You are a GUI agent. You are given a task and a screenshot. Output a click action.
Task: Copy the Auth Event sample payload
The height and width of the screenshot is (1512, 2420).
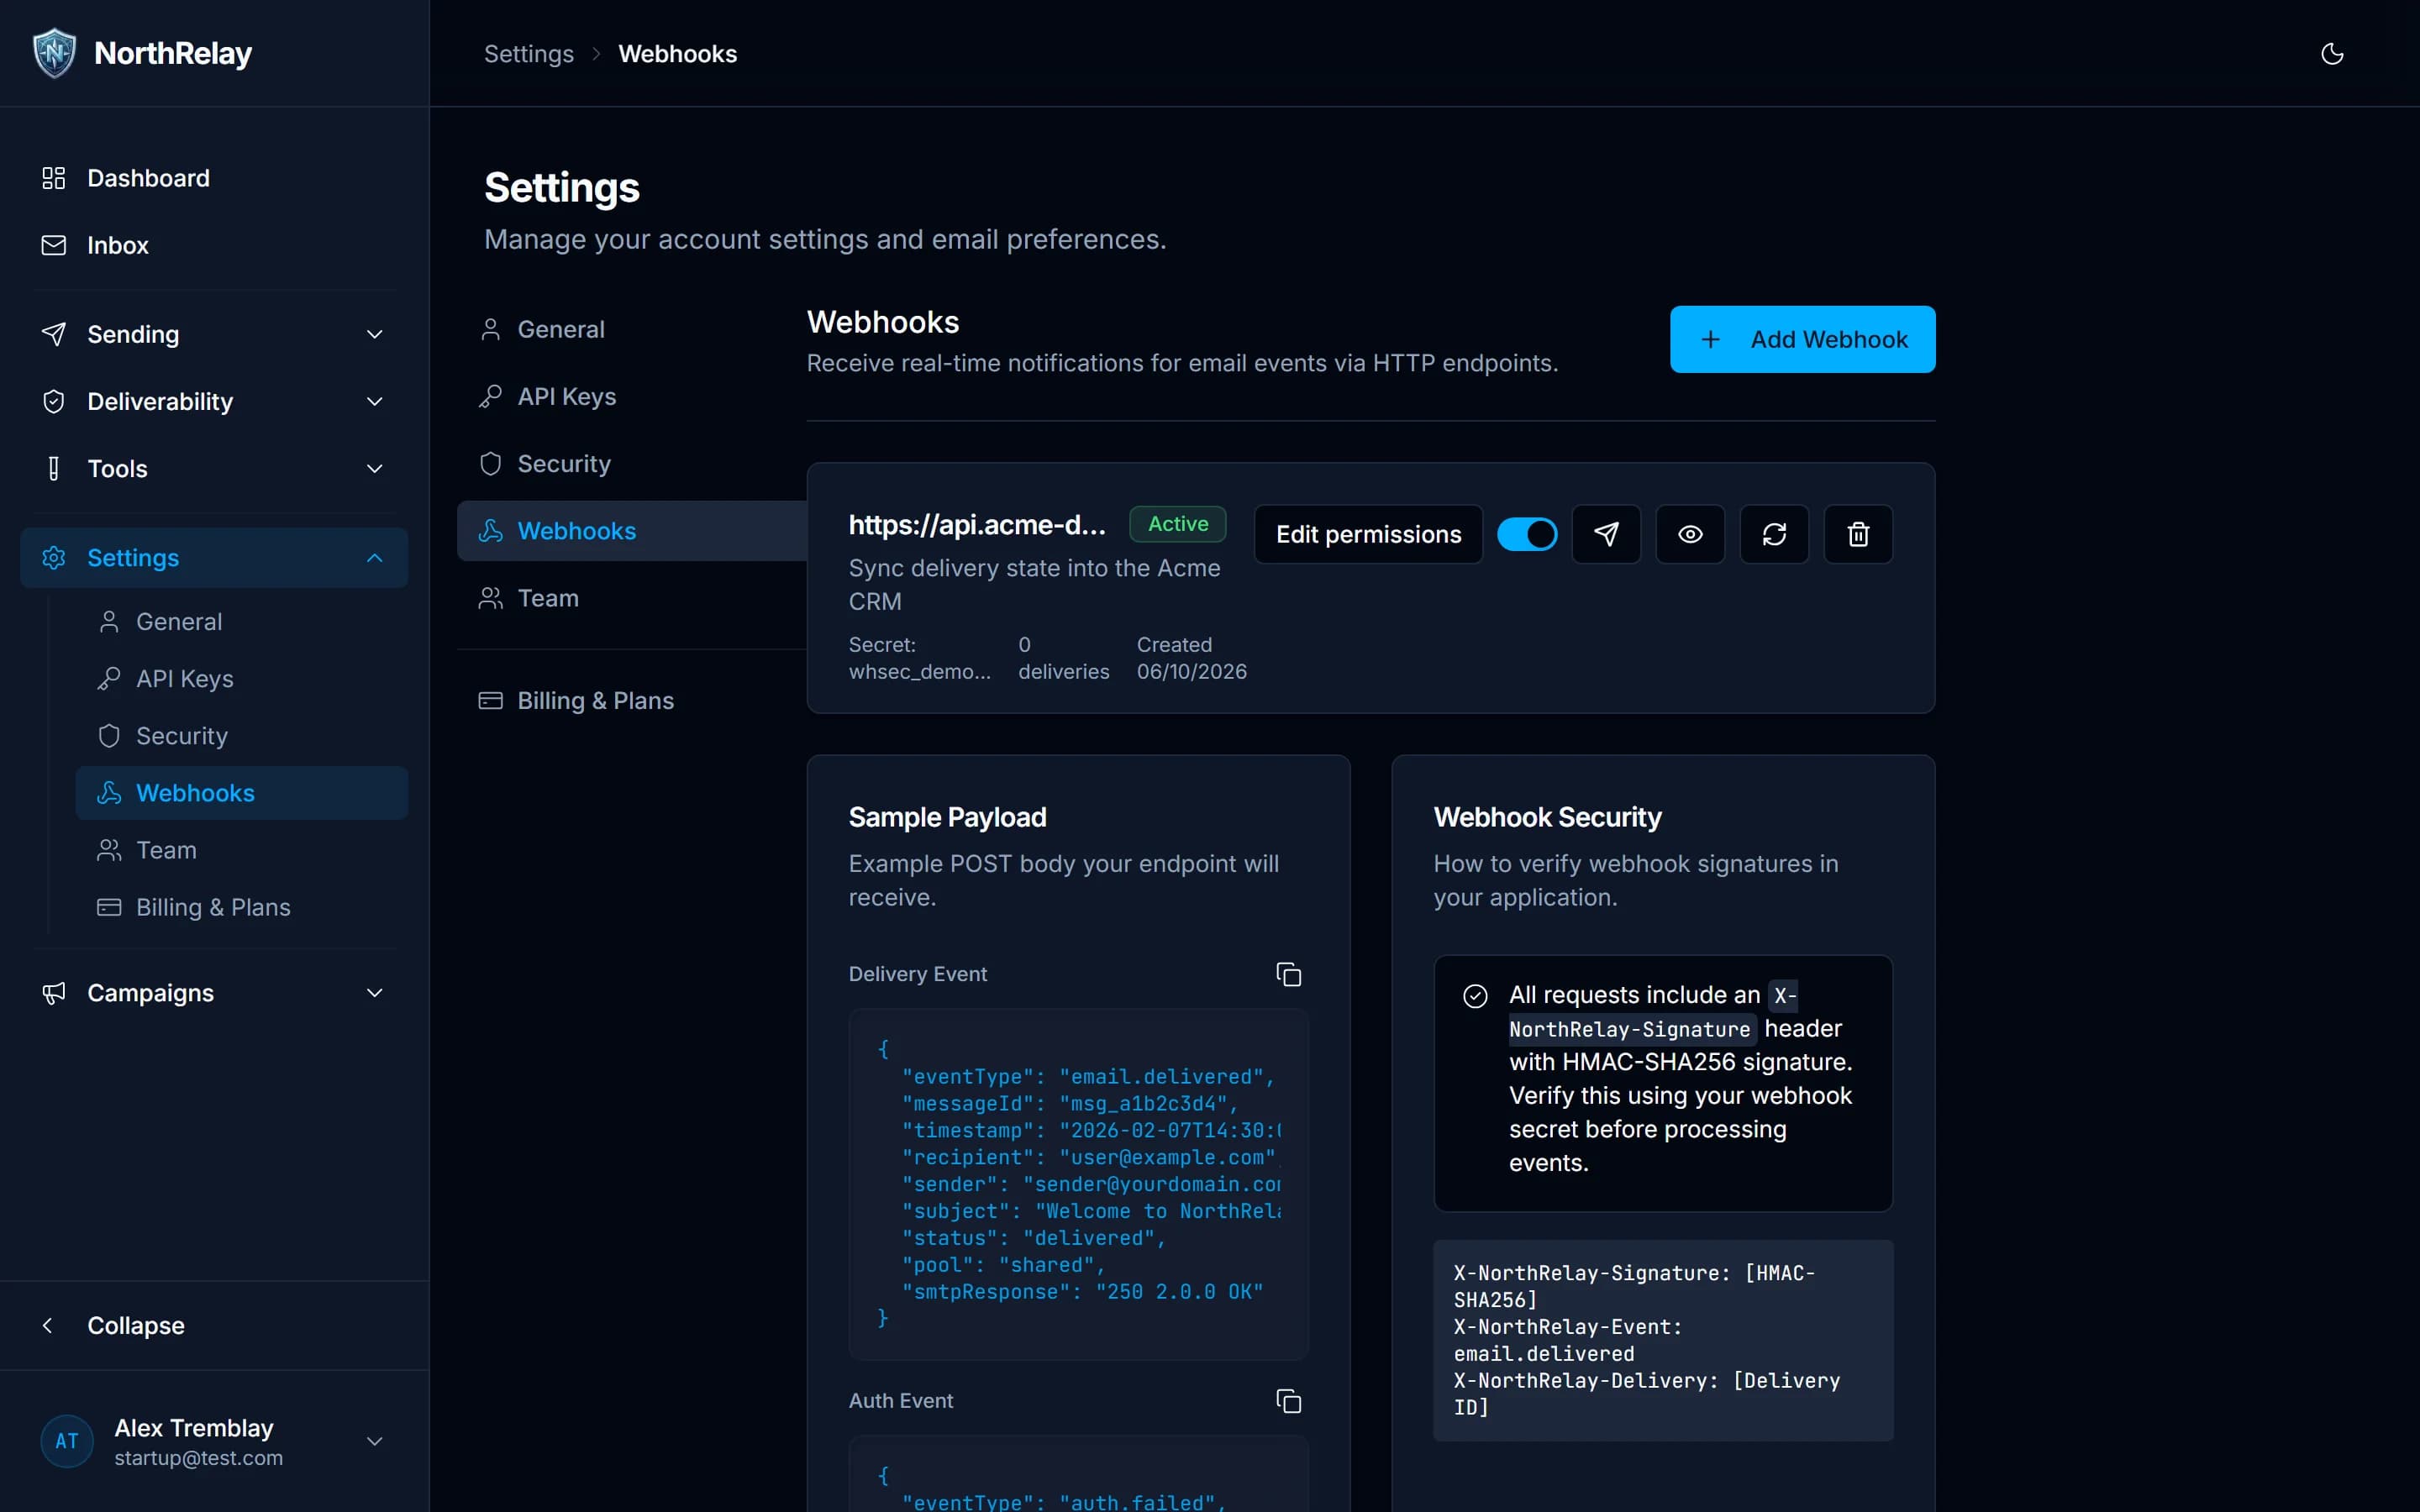click(x=1288, y=1401)
